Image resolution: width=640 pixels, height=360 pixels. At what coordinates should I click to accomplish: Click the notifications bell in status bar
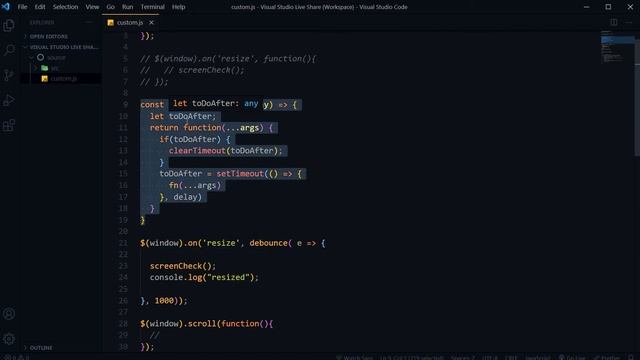[631, 358]
